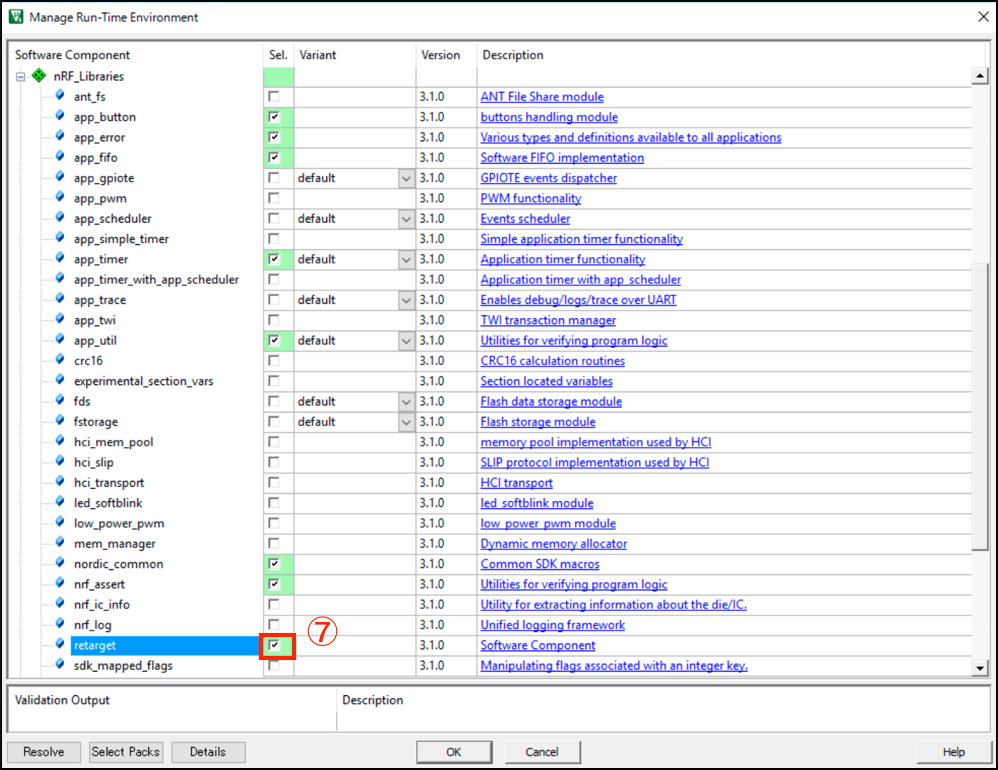Open the Flash data storage module link

(551, 402)
